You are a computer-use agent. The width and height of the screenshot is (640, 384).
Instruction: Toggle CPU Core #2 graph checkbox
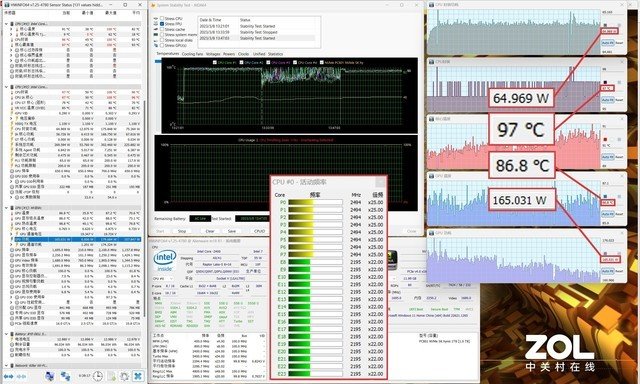coord(241,62)
